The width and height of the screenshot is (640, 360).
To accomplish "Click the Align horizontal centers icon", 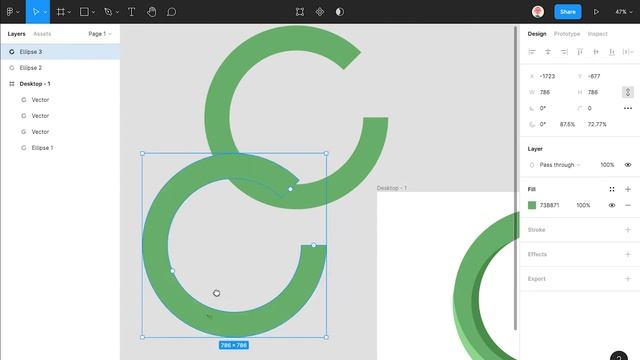I will (x=548, y=52).
